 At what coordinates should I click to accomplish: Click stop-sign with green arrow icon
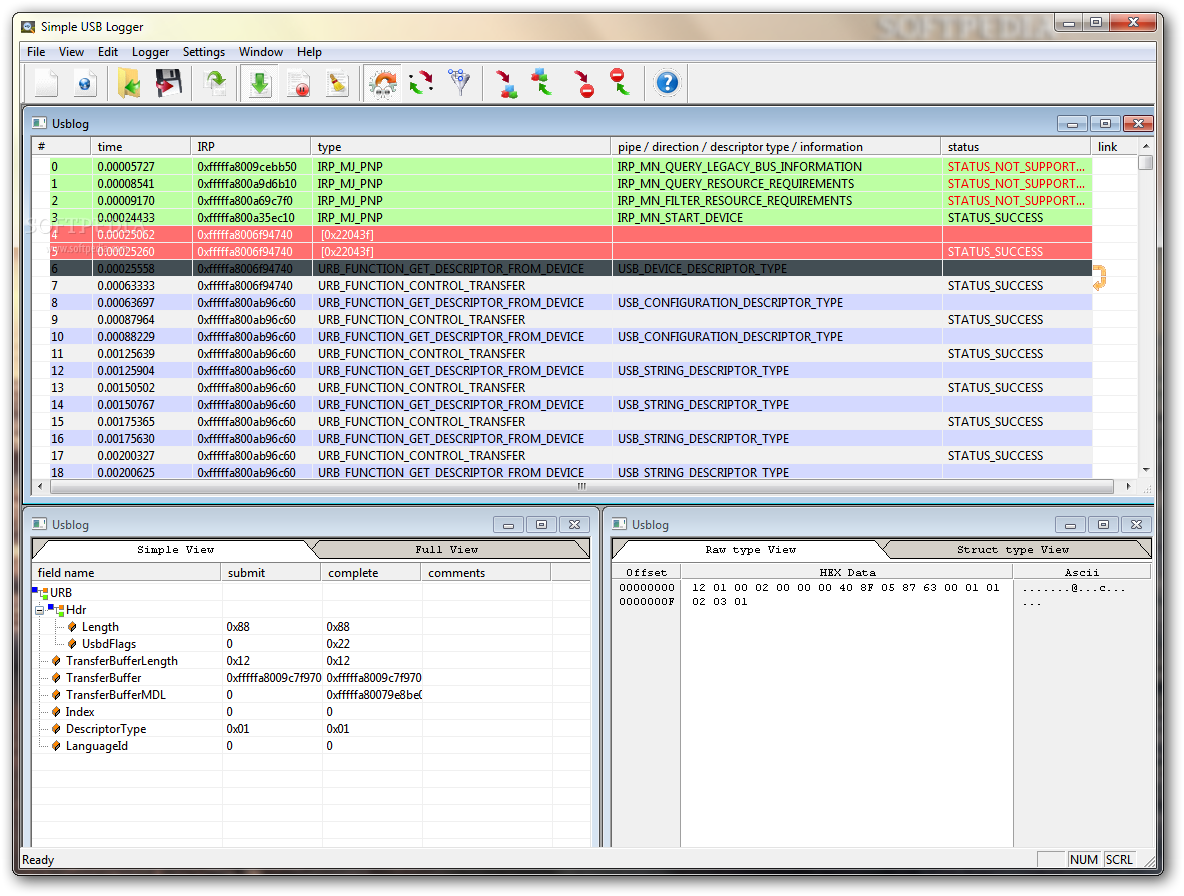tap(620, 83)
